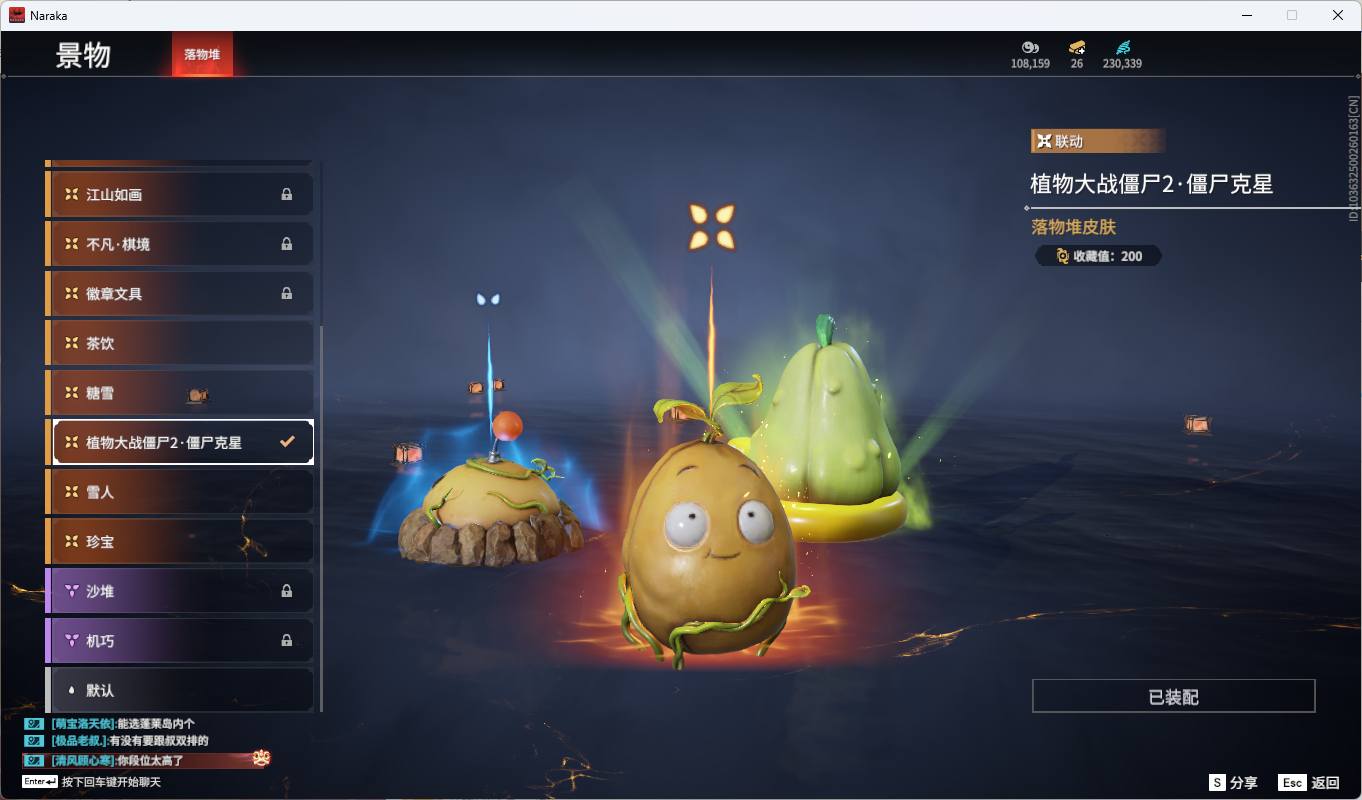This screenshot has width=1362, height=800.
Task: Click the gold bar currency icon
Action: 1076,47
